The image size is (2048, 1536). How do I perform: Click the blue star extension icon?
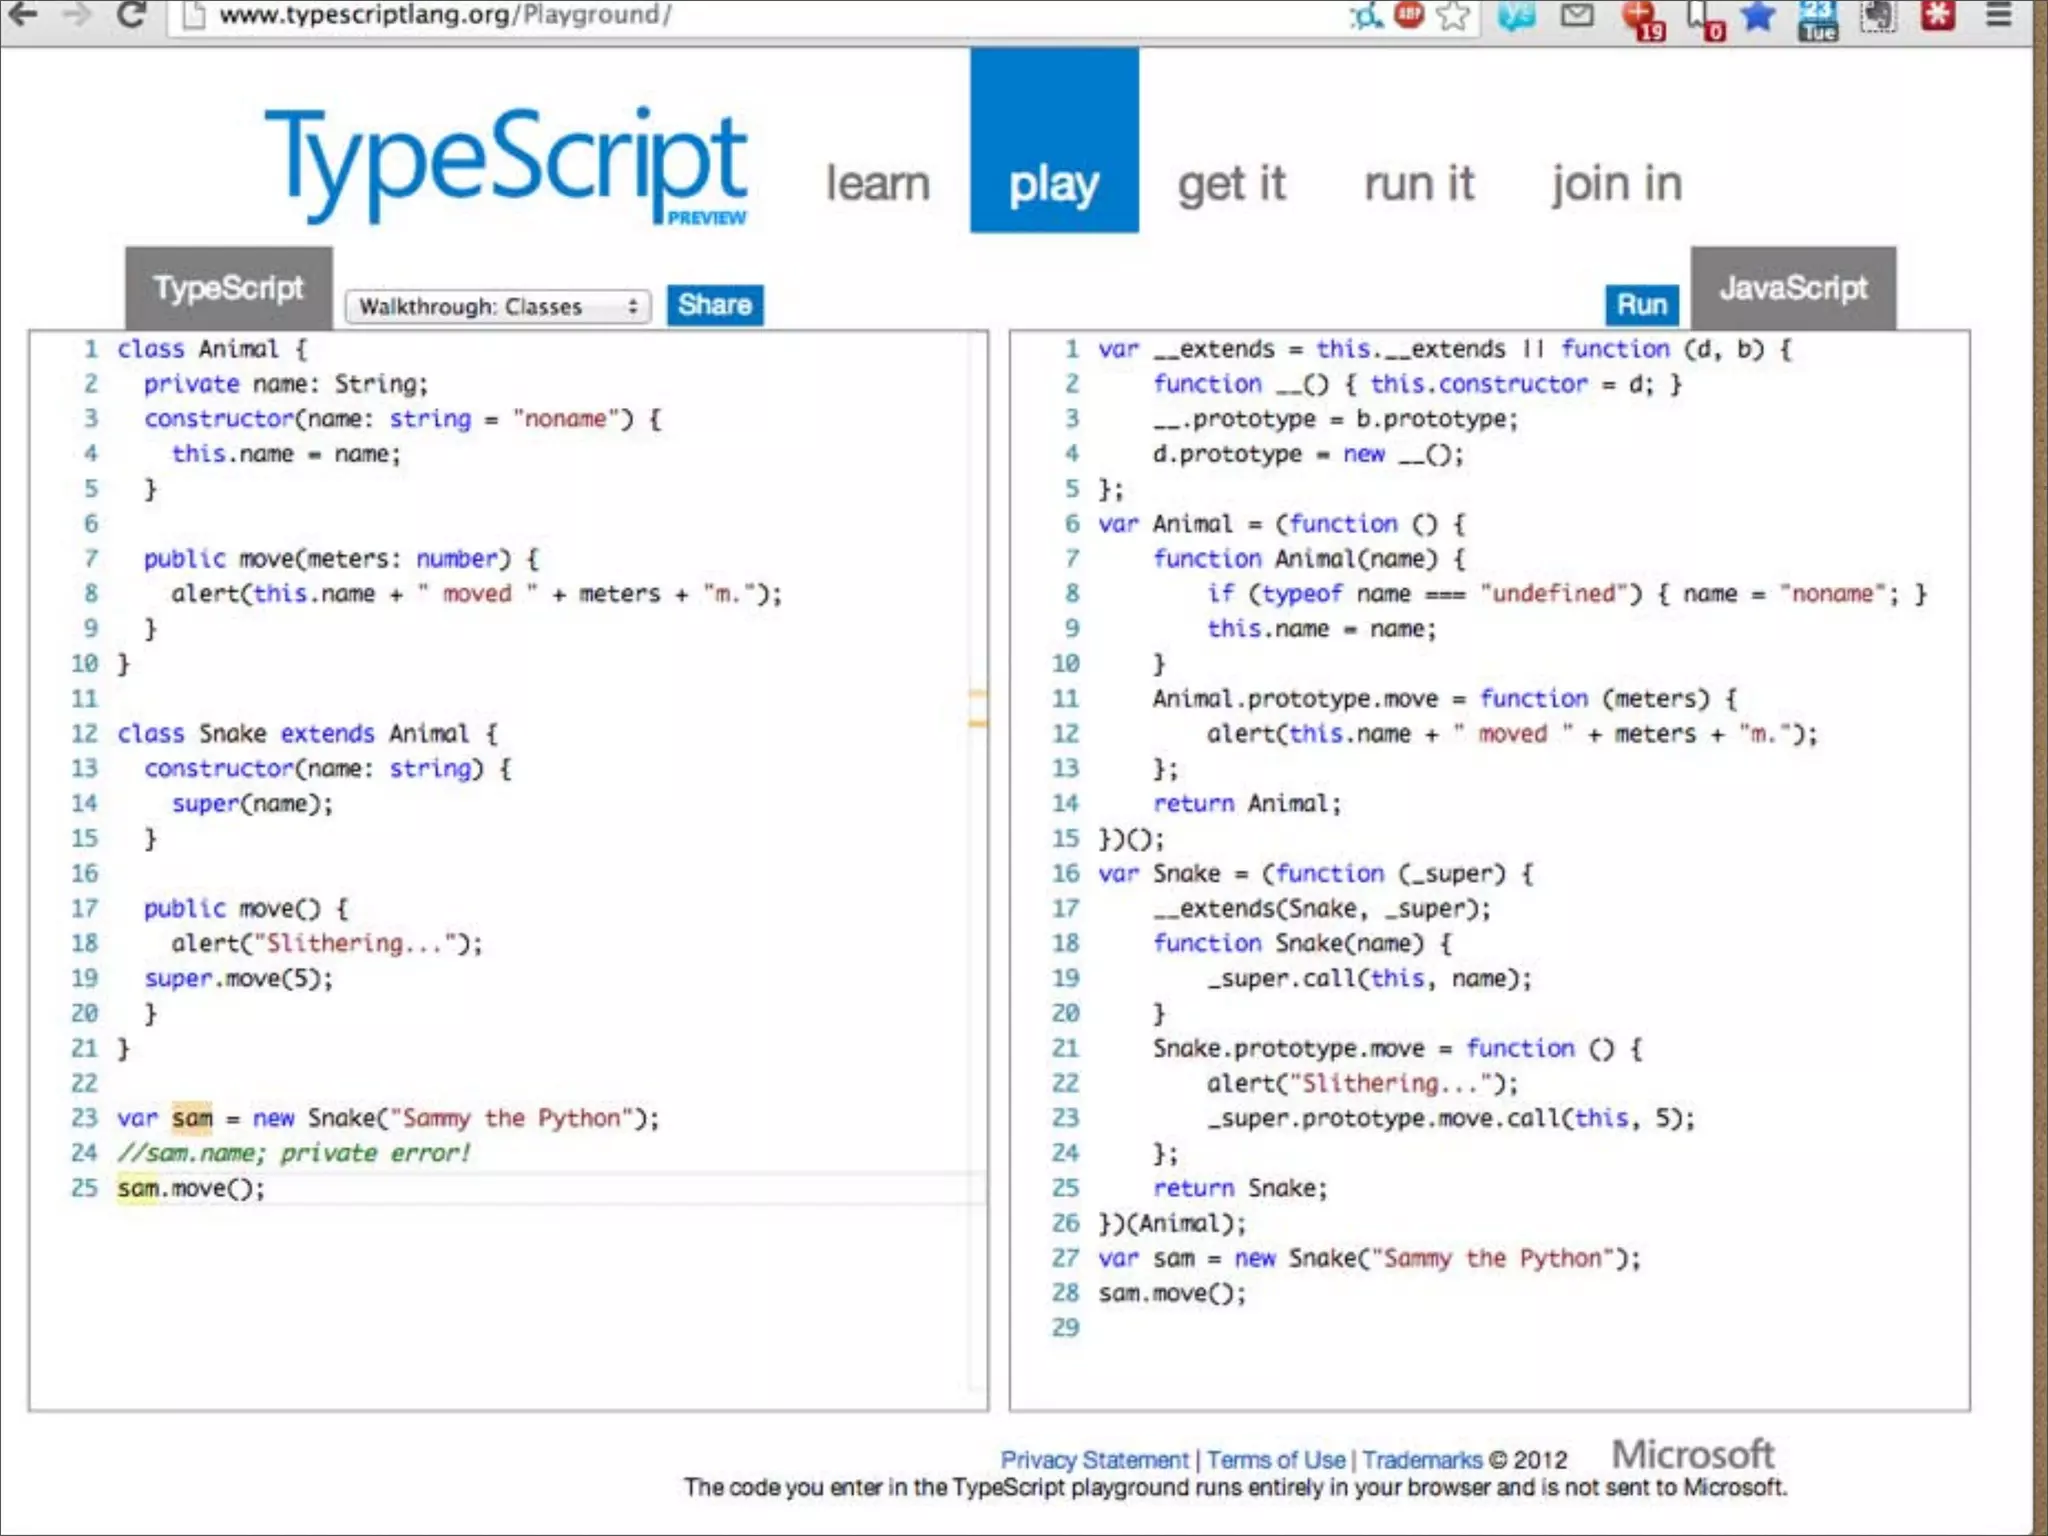click(x=1757, y=15)
